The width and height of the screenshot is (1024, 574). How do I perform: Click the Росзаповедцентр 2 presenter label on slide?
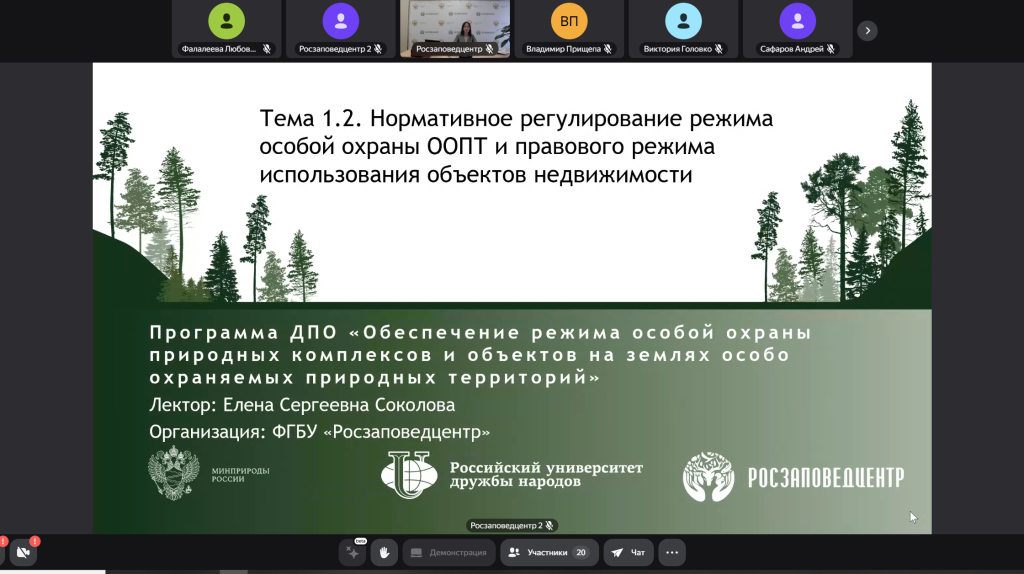tap(512, 525)
